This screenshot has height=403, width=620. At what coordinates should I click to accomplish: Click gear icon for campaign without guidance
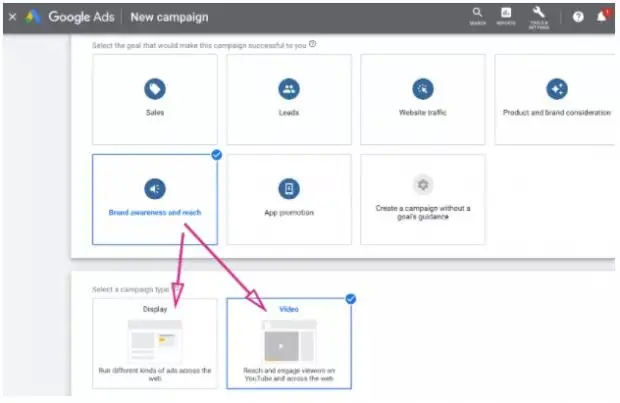(x=423, y=184)
